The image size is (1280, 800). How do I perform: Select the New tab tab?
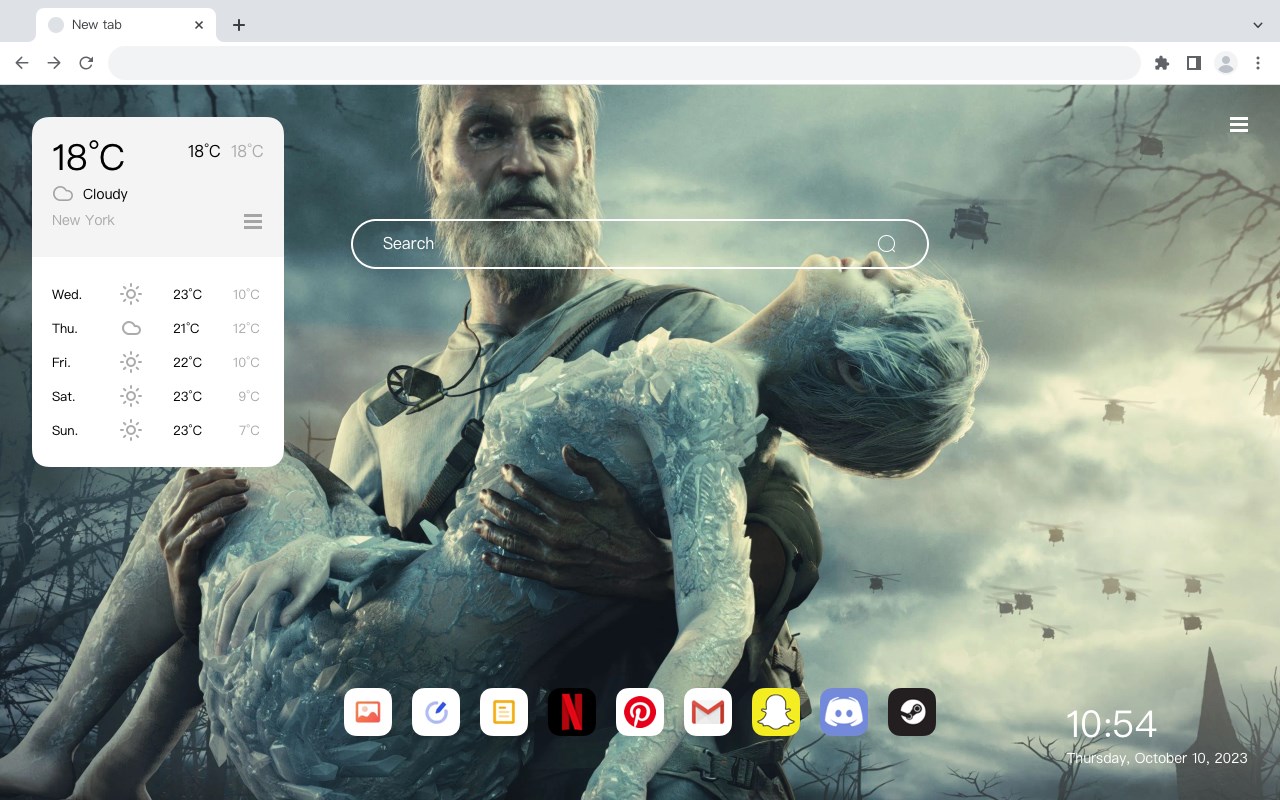(x=125, y=25)
